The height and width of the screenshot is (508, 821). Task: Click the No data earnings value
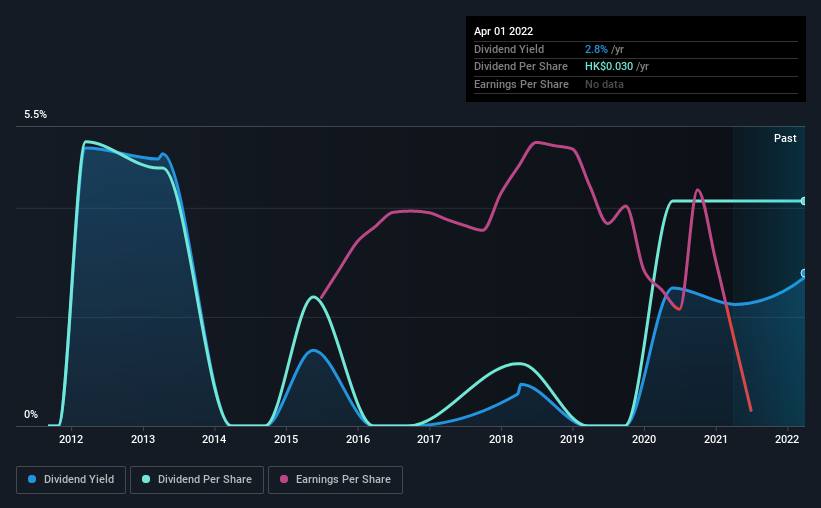pyautogui.click(x=604, y=84)
